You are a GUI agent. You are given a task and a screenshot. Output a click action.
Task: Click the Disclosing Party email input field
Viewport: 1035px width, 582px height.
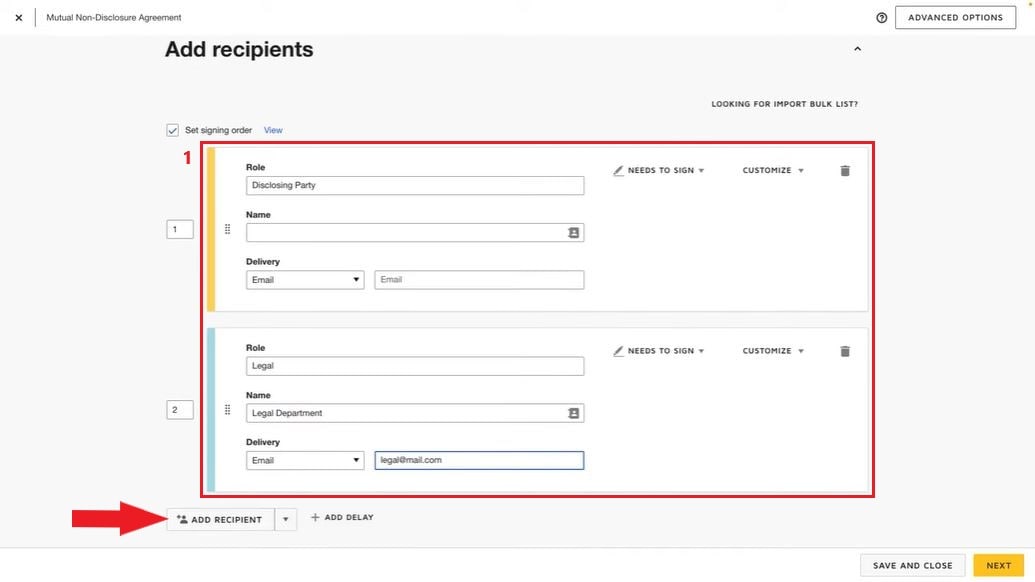[479, 280]
